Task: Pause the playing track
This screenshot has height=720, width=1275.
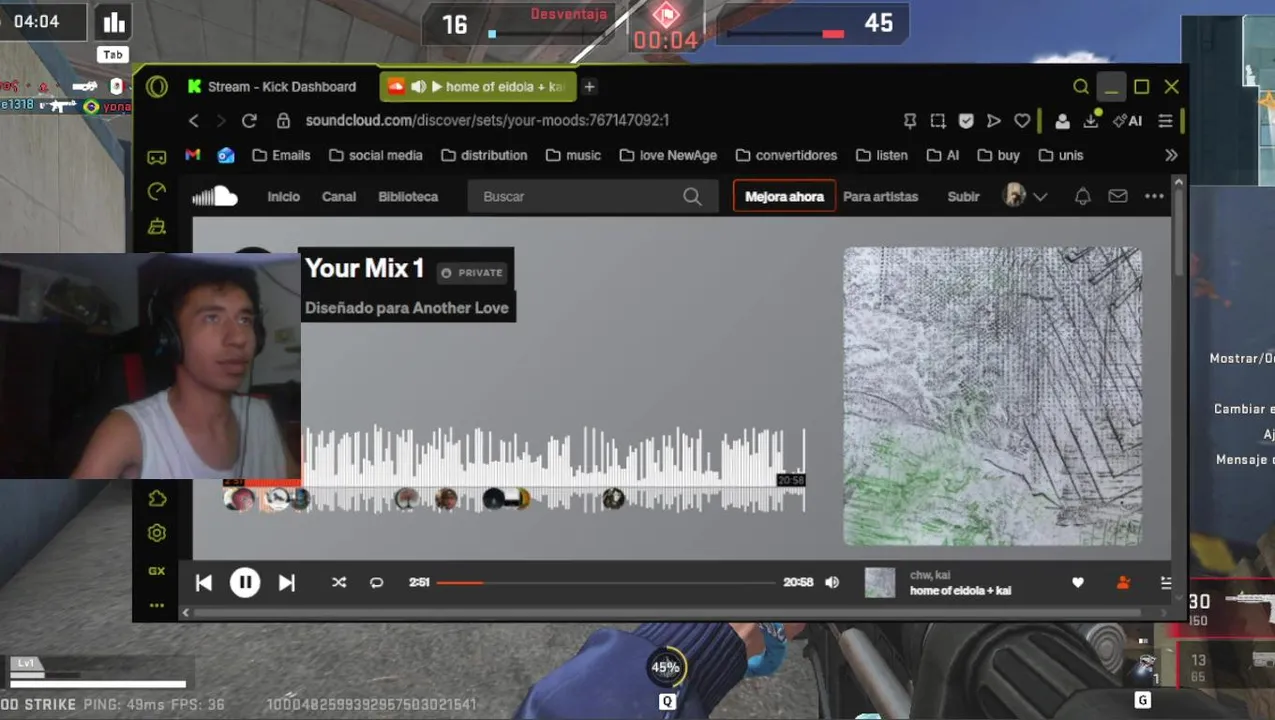Action: point(245,582)
